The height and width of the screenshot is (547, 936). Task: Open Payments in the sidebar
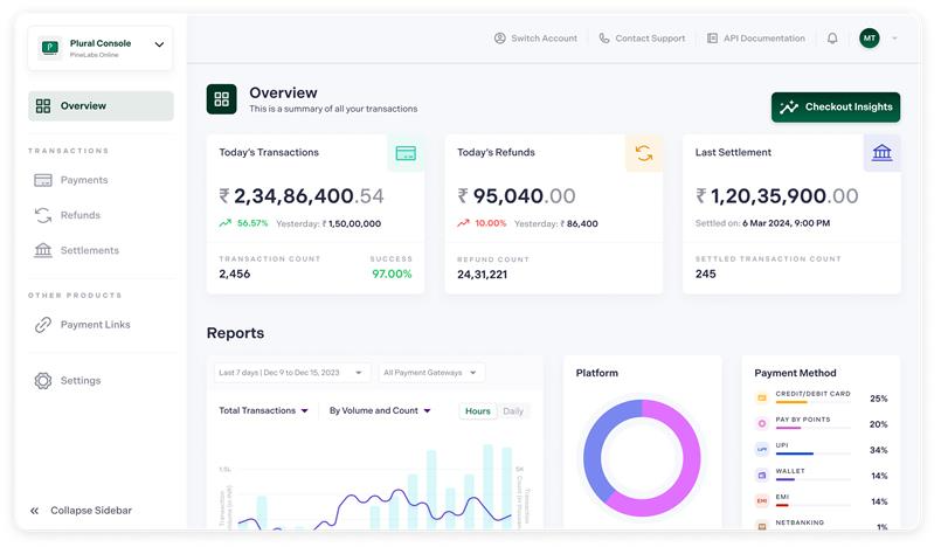[x=83, y=180]
